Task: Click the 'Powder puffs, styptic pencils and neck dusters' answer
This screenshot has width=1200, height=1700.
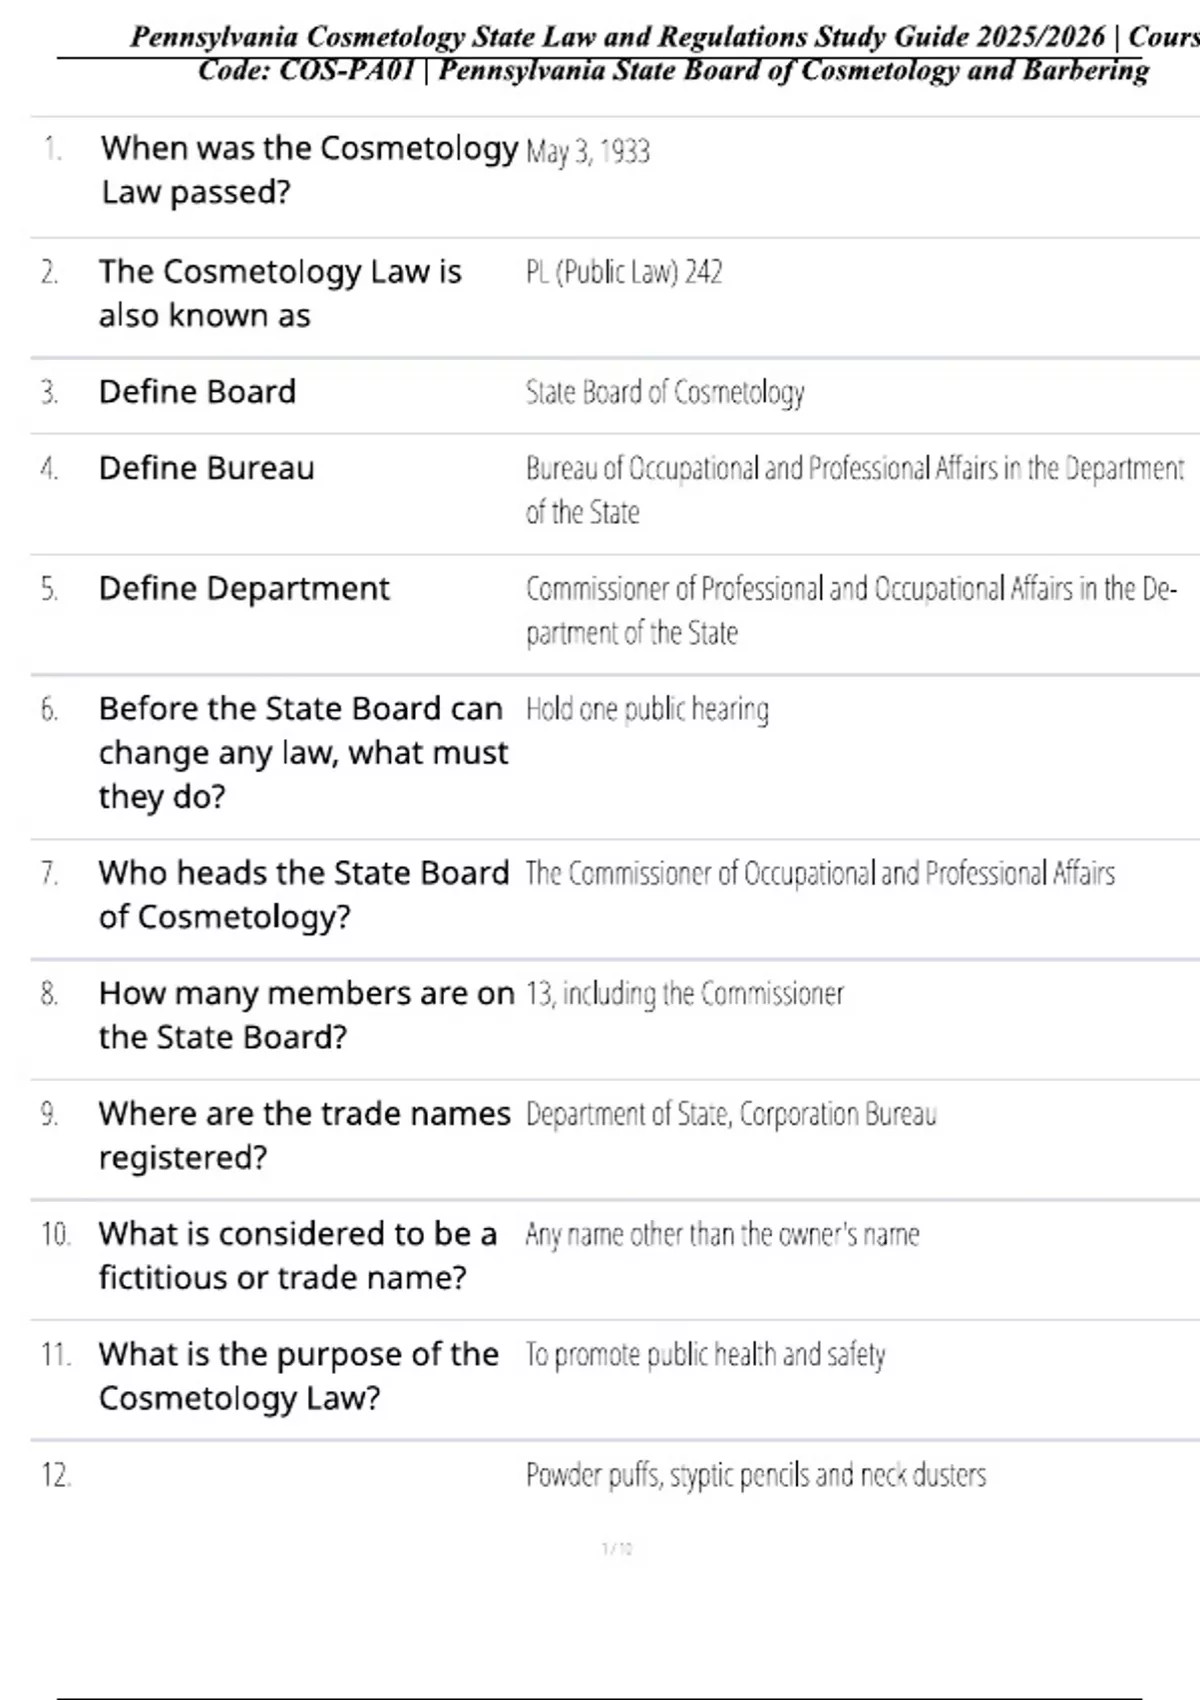Action: tap(756, 1475)
